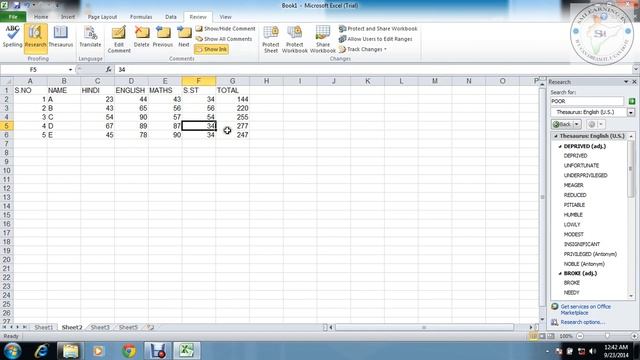Image resolution: width=640 pixels, height=360 pixels.
Task: Select Protect and Share Workbook
Action: 378,29
